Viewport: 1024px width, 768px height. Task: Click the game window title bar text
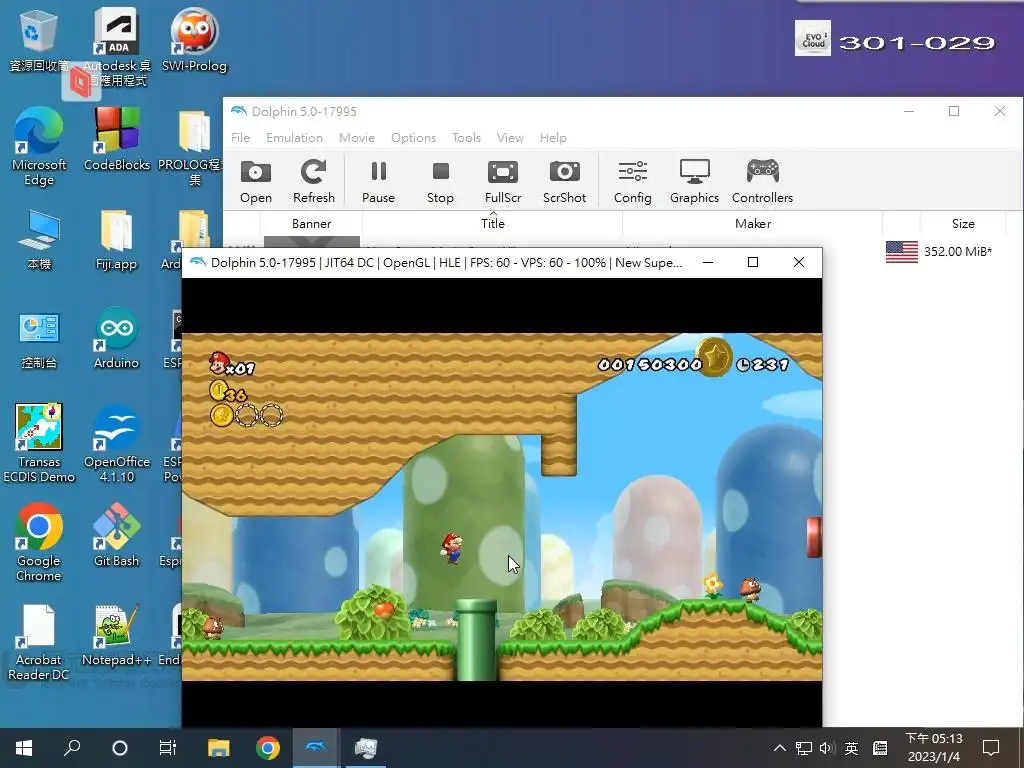446,263
